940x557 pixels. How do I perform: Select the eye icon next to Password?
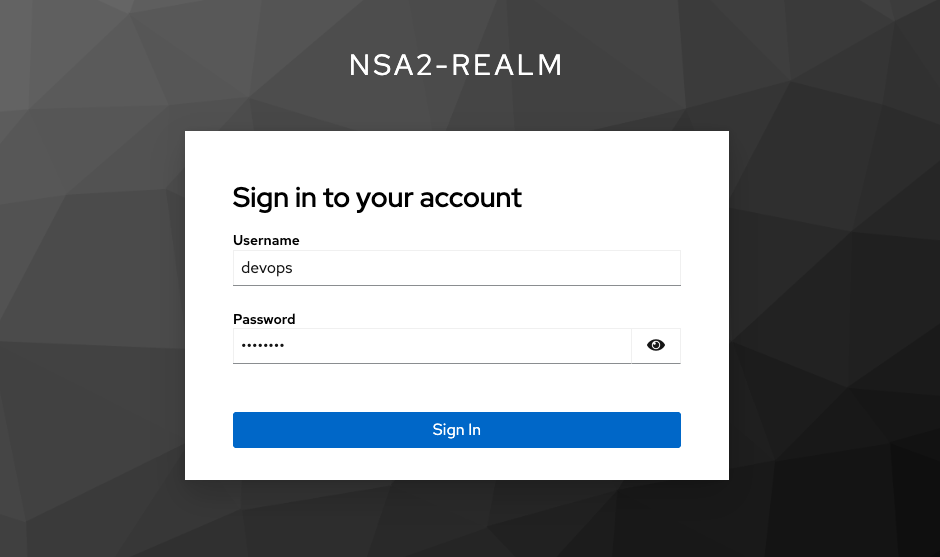[656, 345]
